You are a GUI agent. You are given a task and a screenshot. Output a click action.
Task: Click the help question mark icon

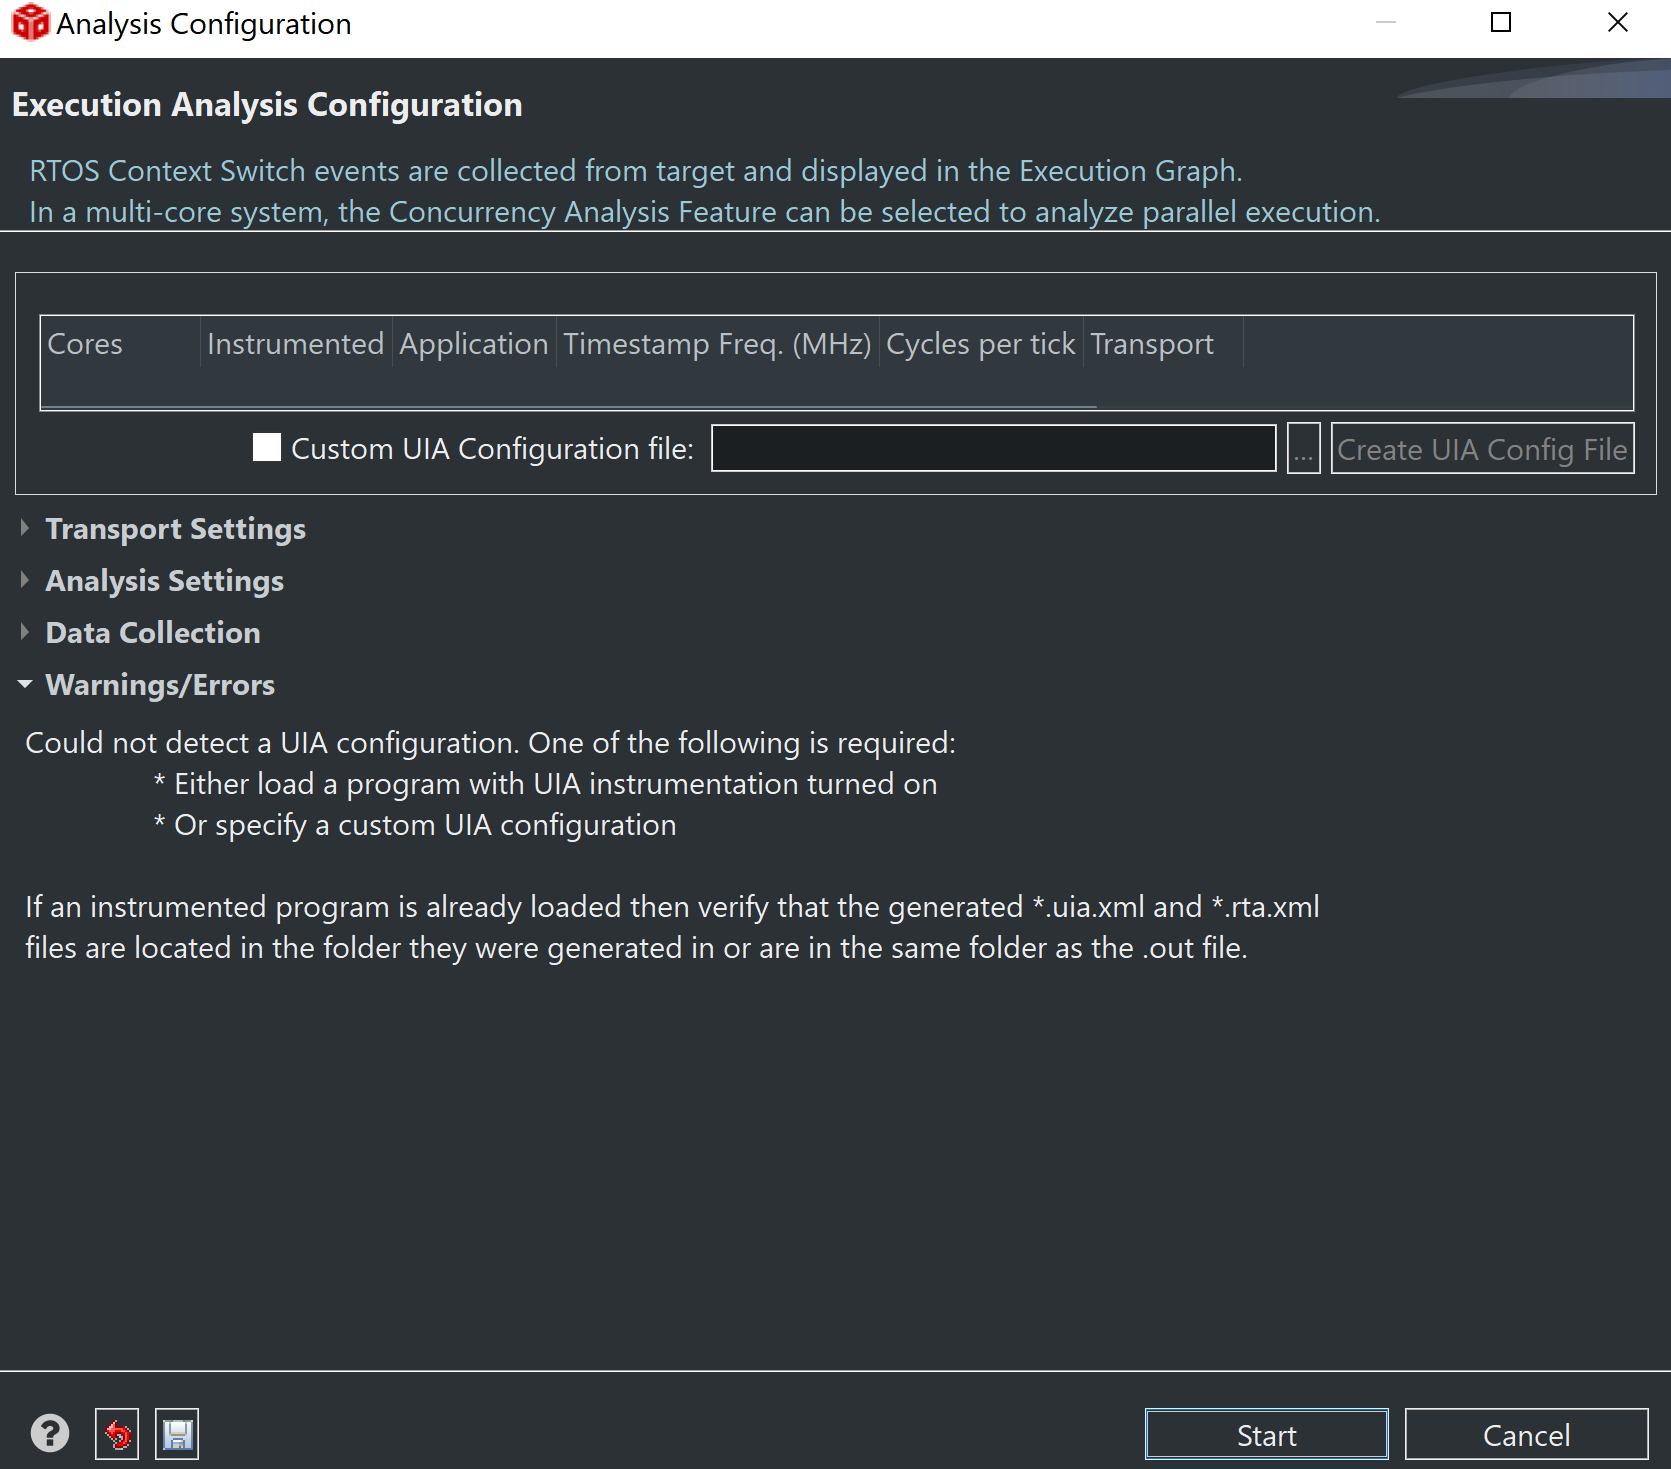[x=50, y=1433]
